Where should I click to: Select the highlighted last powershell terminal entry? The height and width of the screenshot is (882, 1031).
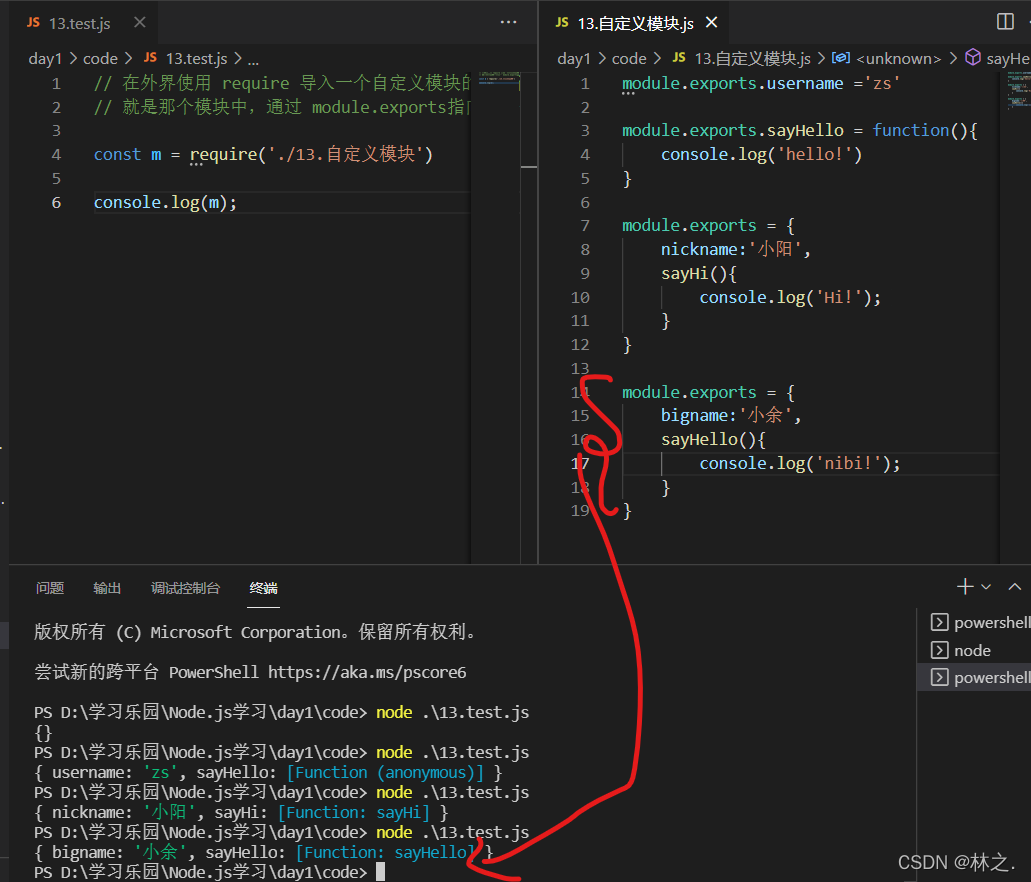coord(974,677)
